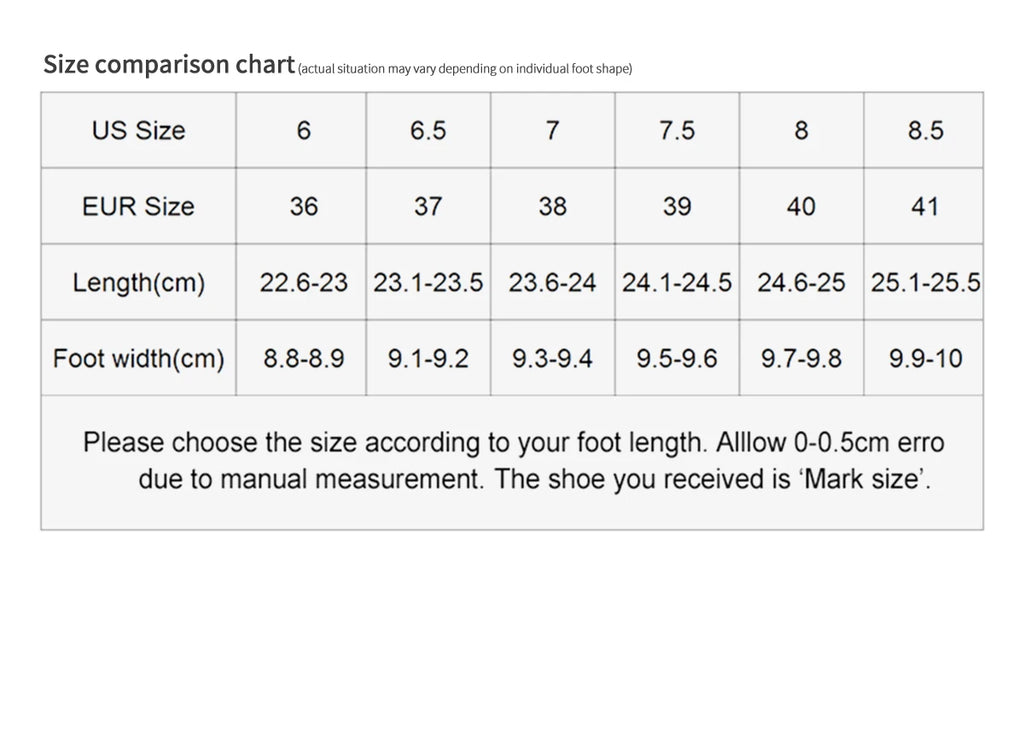Viewport: 1024px width, 733px height.
Task: Select EUR size 41 cell
Action: [x=925, y=206]
